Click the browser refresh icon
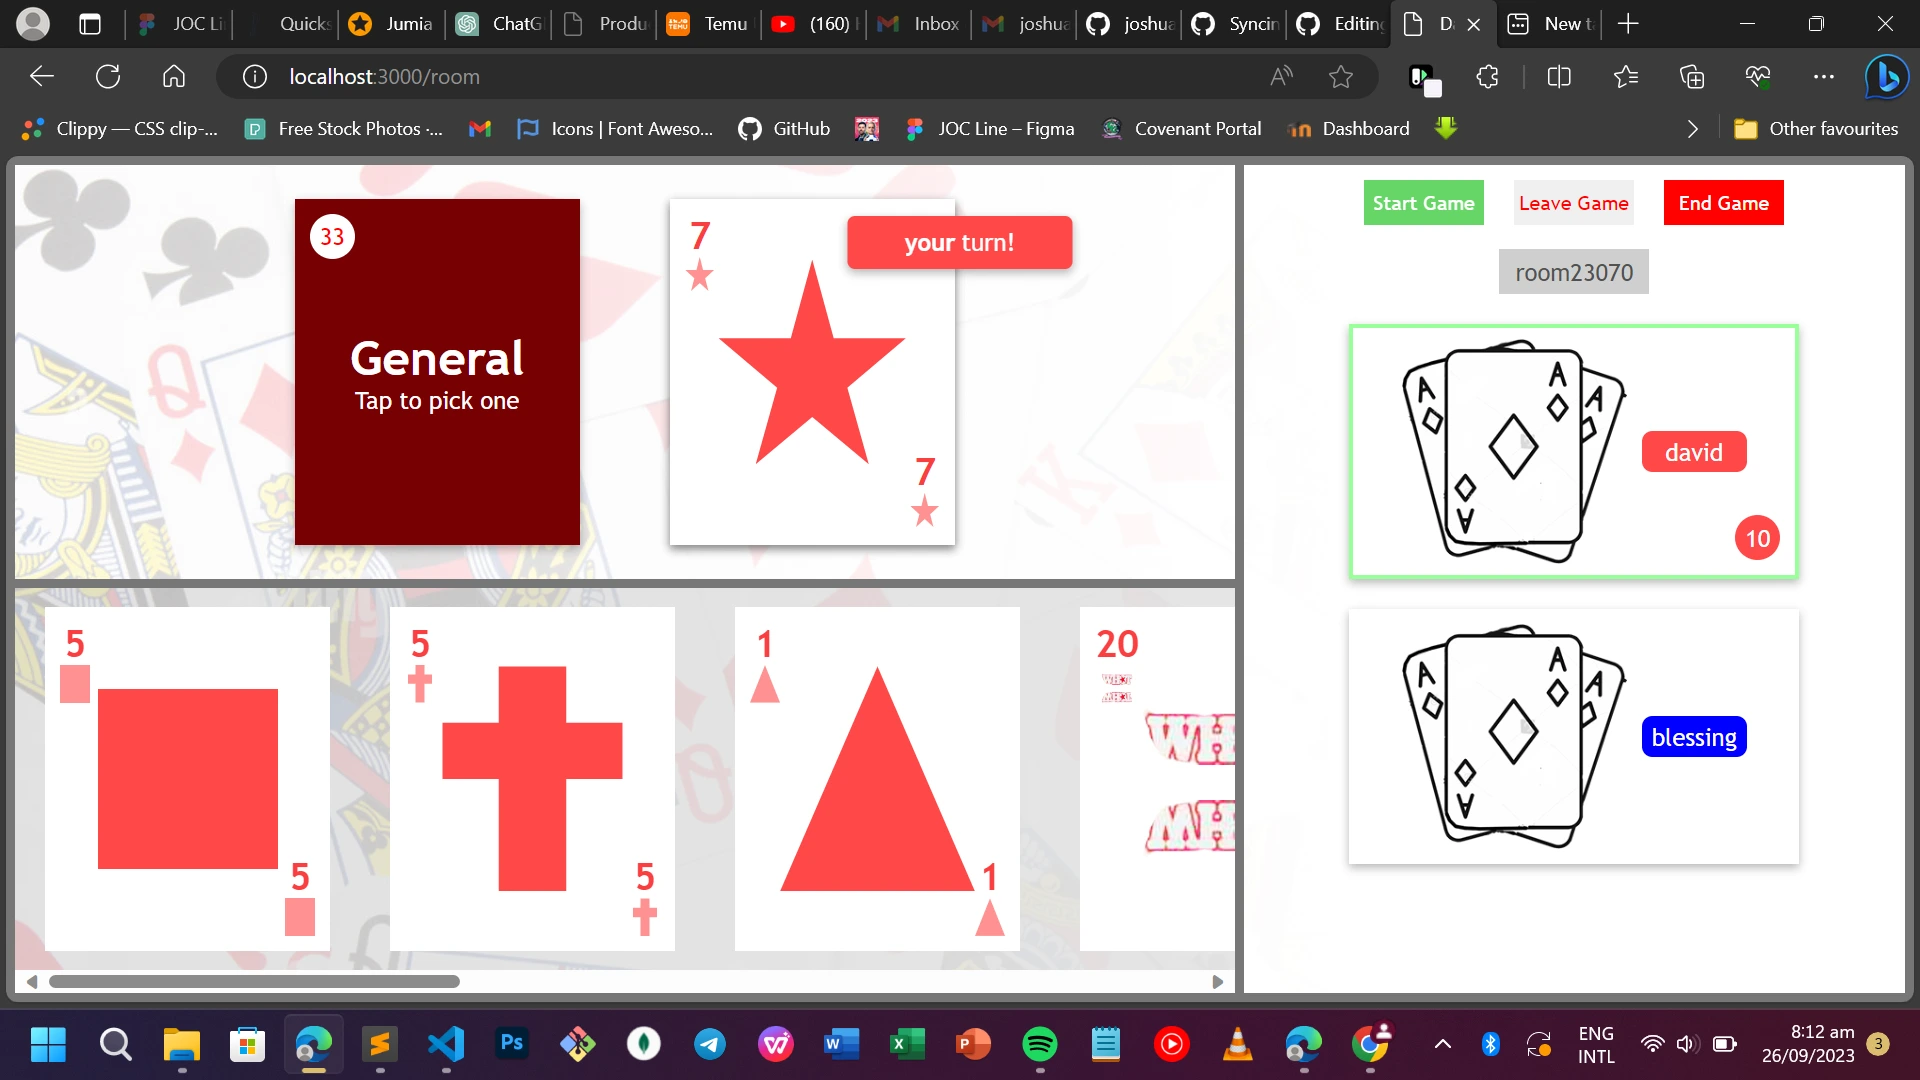 click(x=108, y=77)
